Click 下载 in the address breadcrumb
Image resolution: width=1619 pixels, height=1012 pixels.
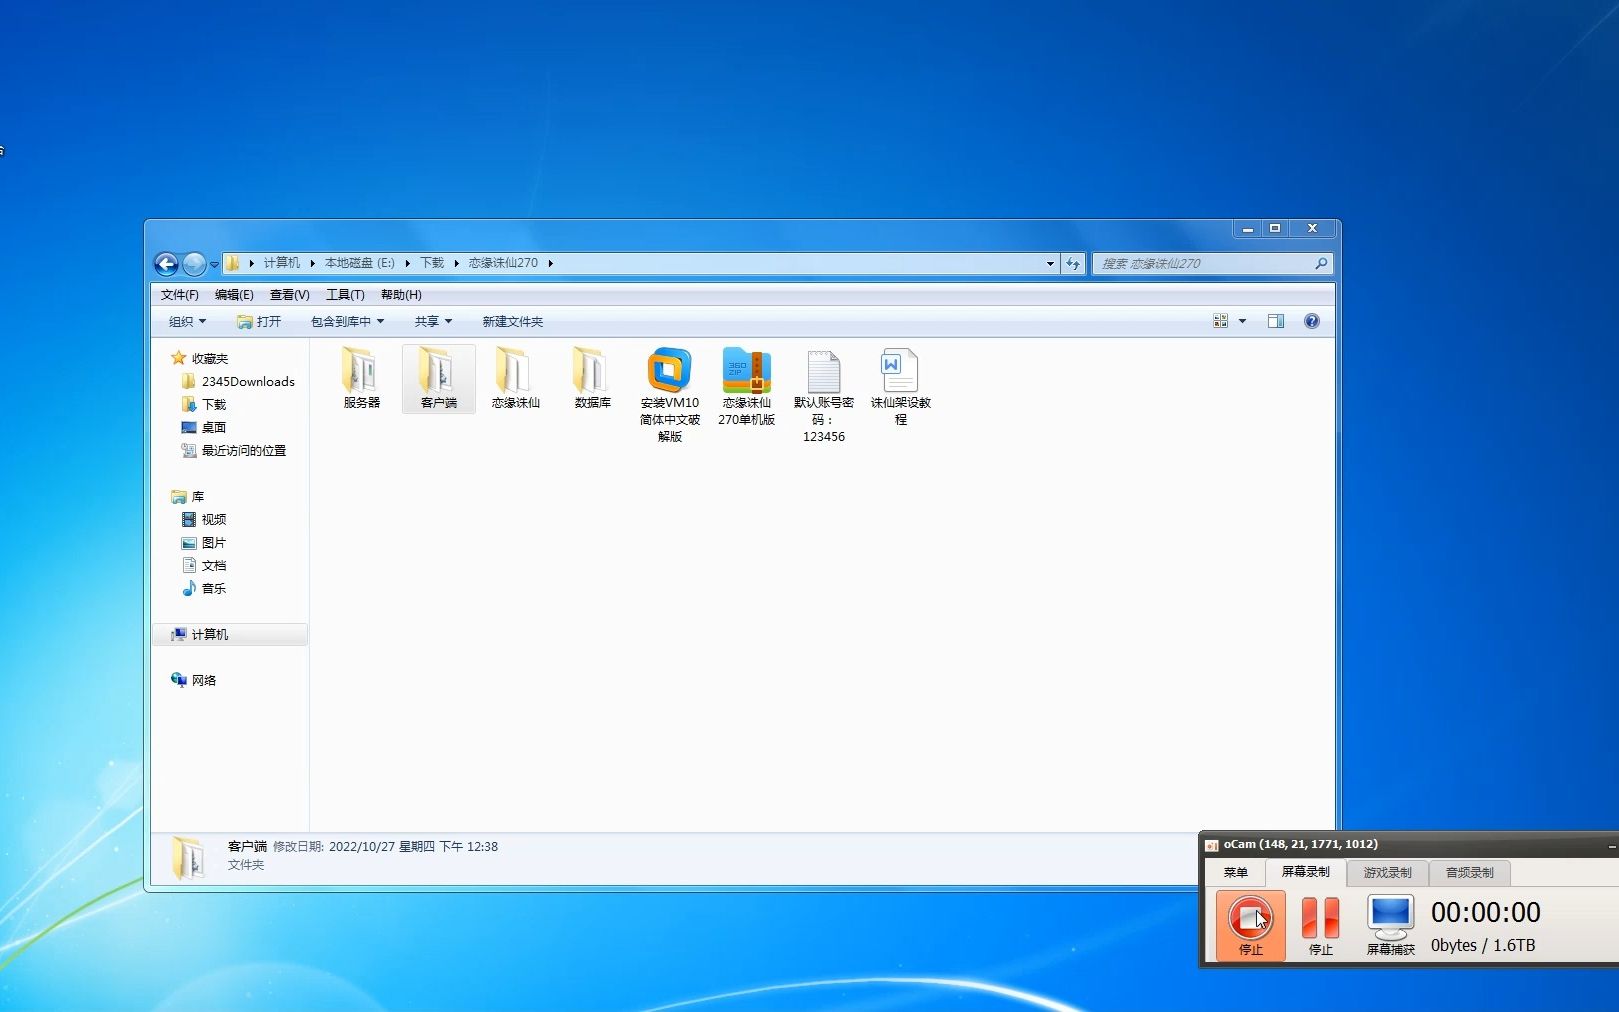click(432, 263)
